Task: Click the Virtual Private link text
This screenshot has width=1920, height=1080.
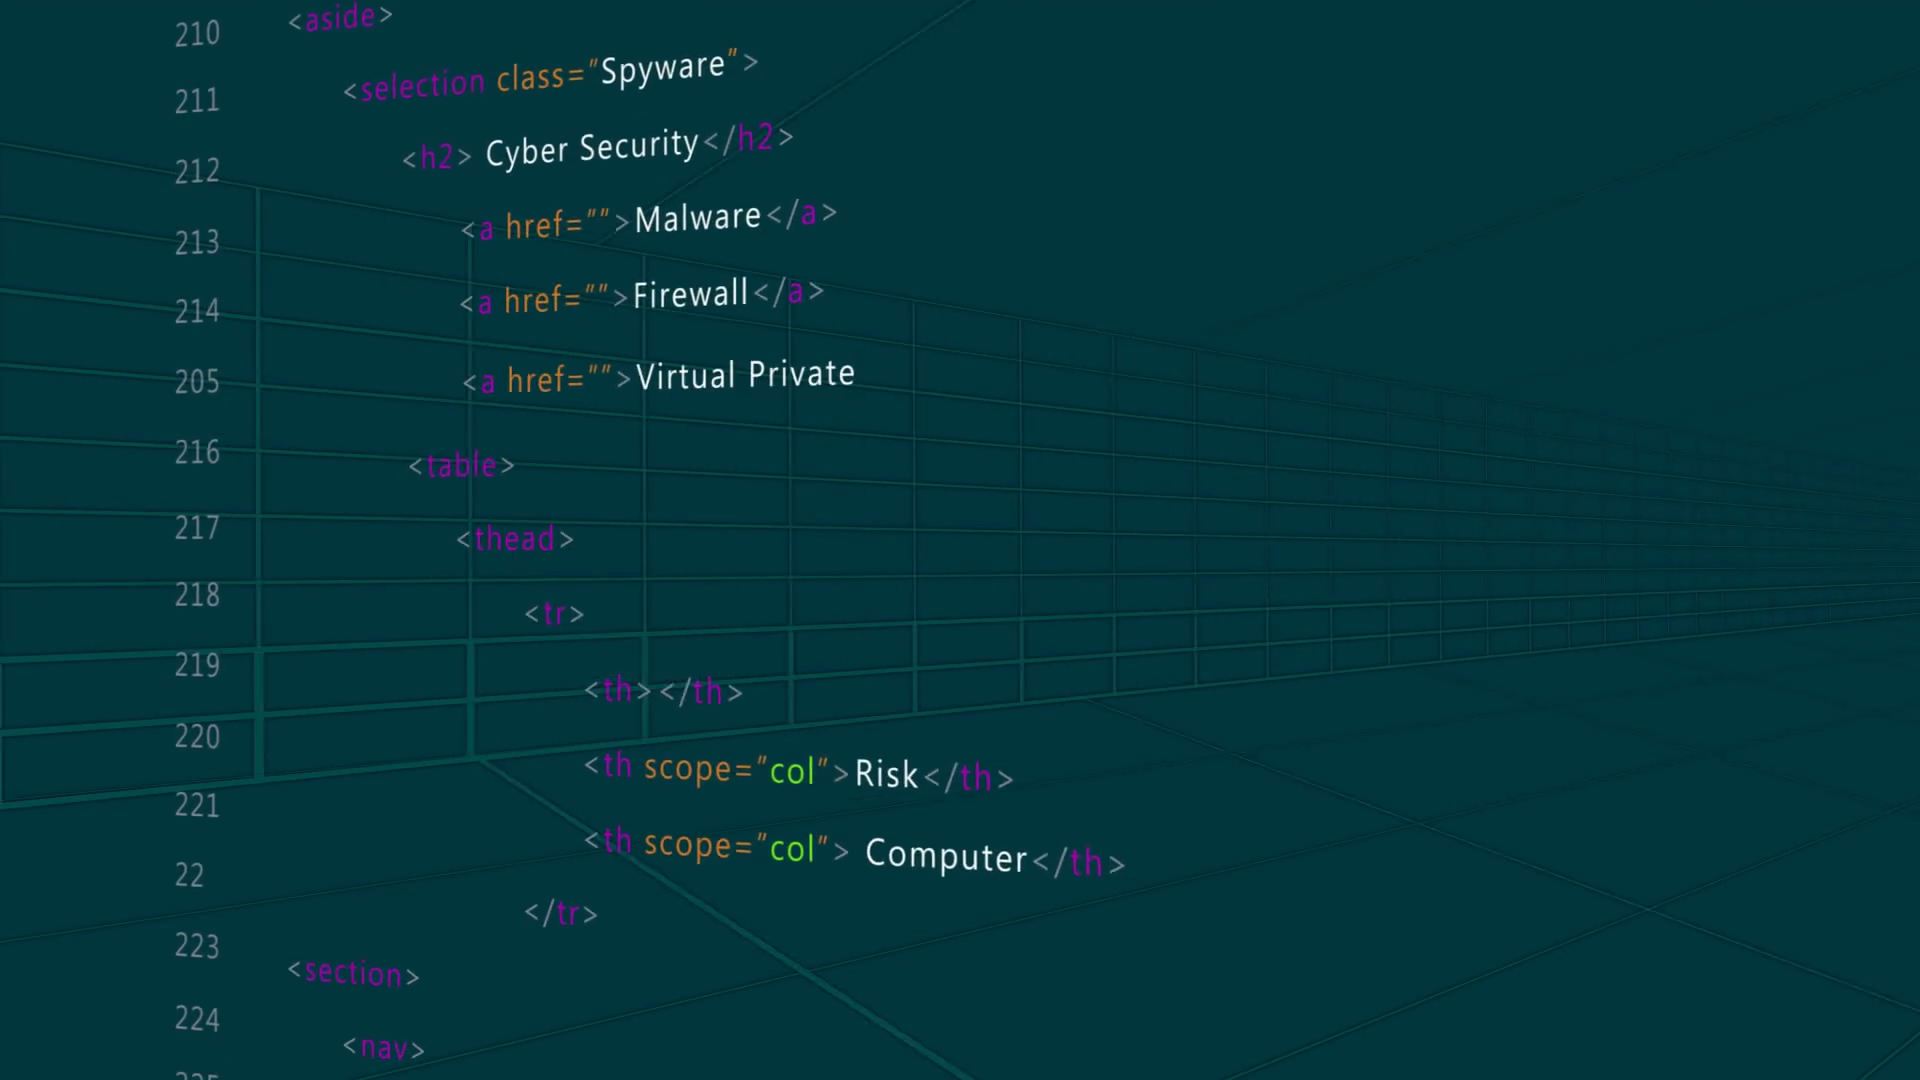Action: click(745, 375)
